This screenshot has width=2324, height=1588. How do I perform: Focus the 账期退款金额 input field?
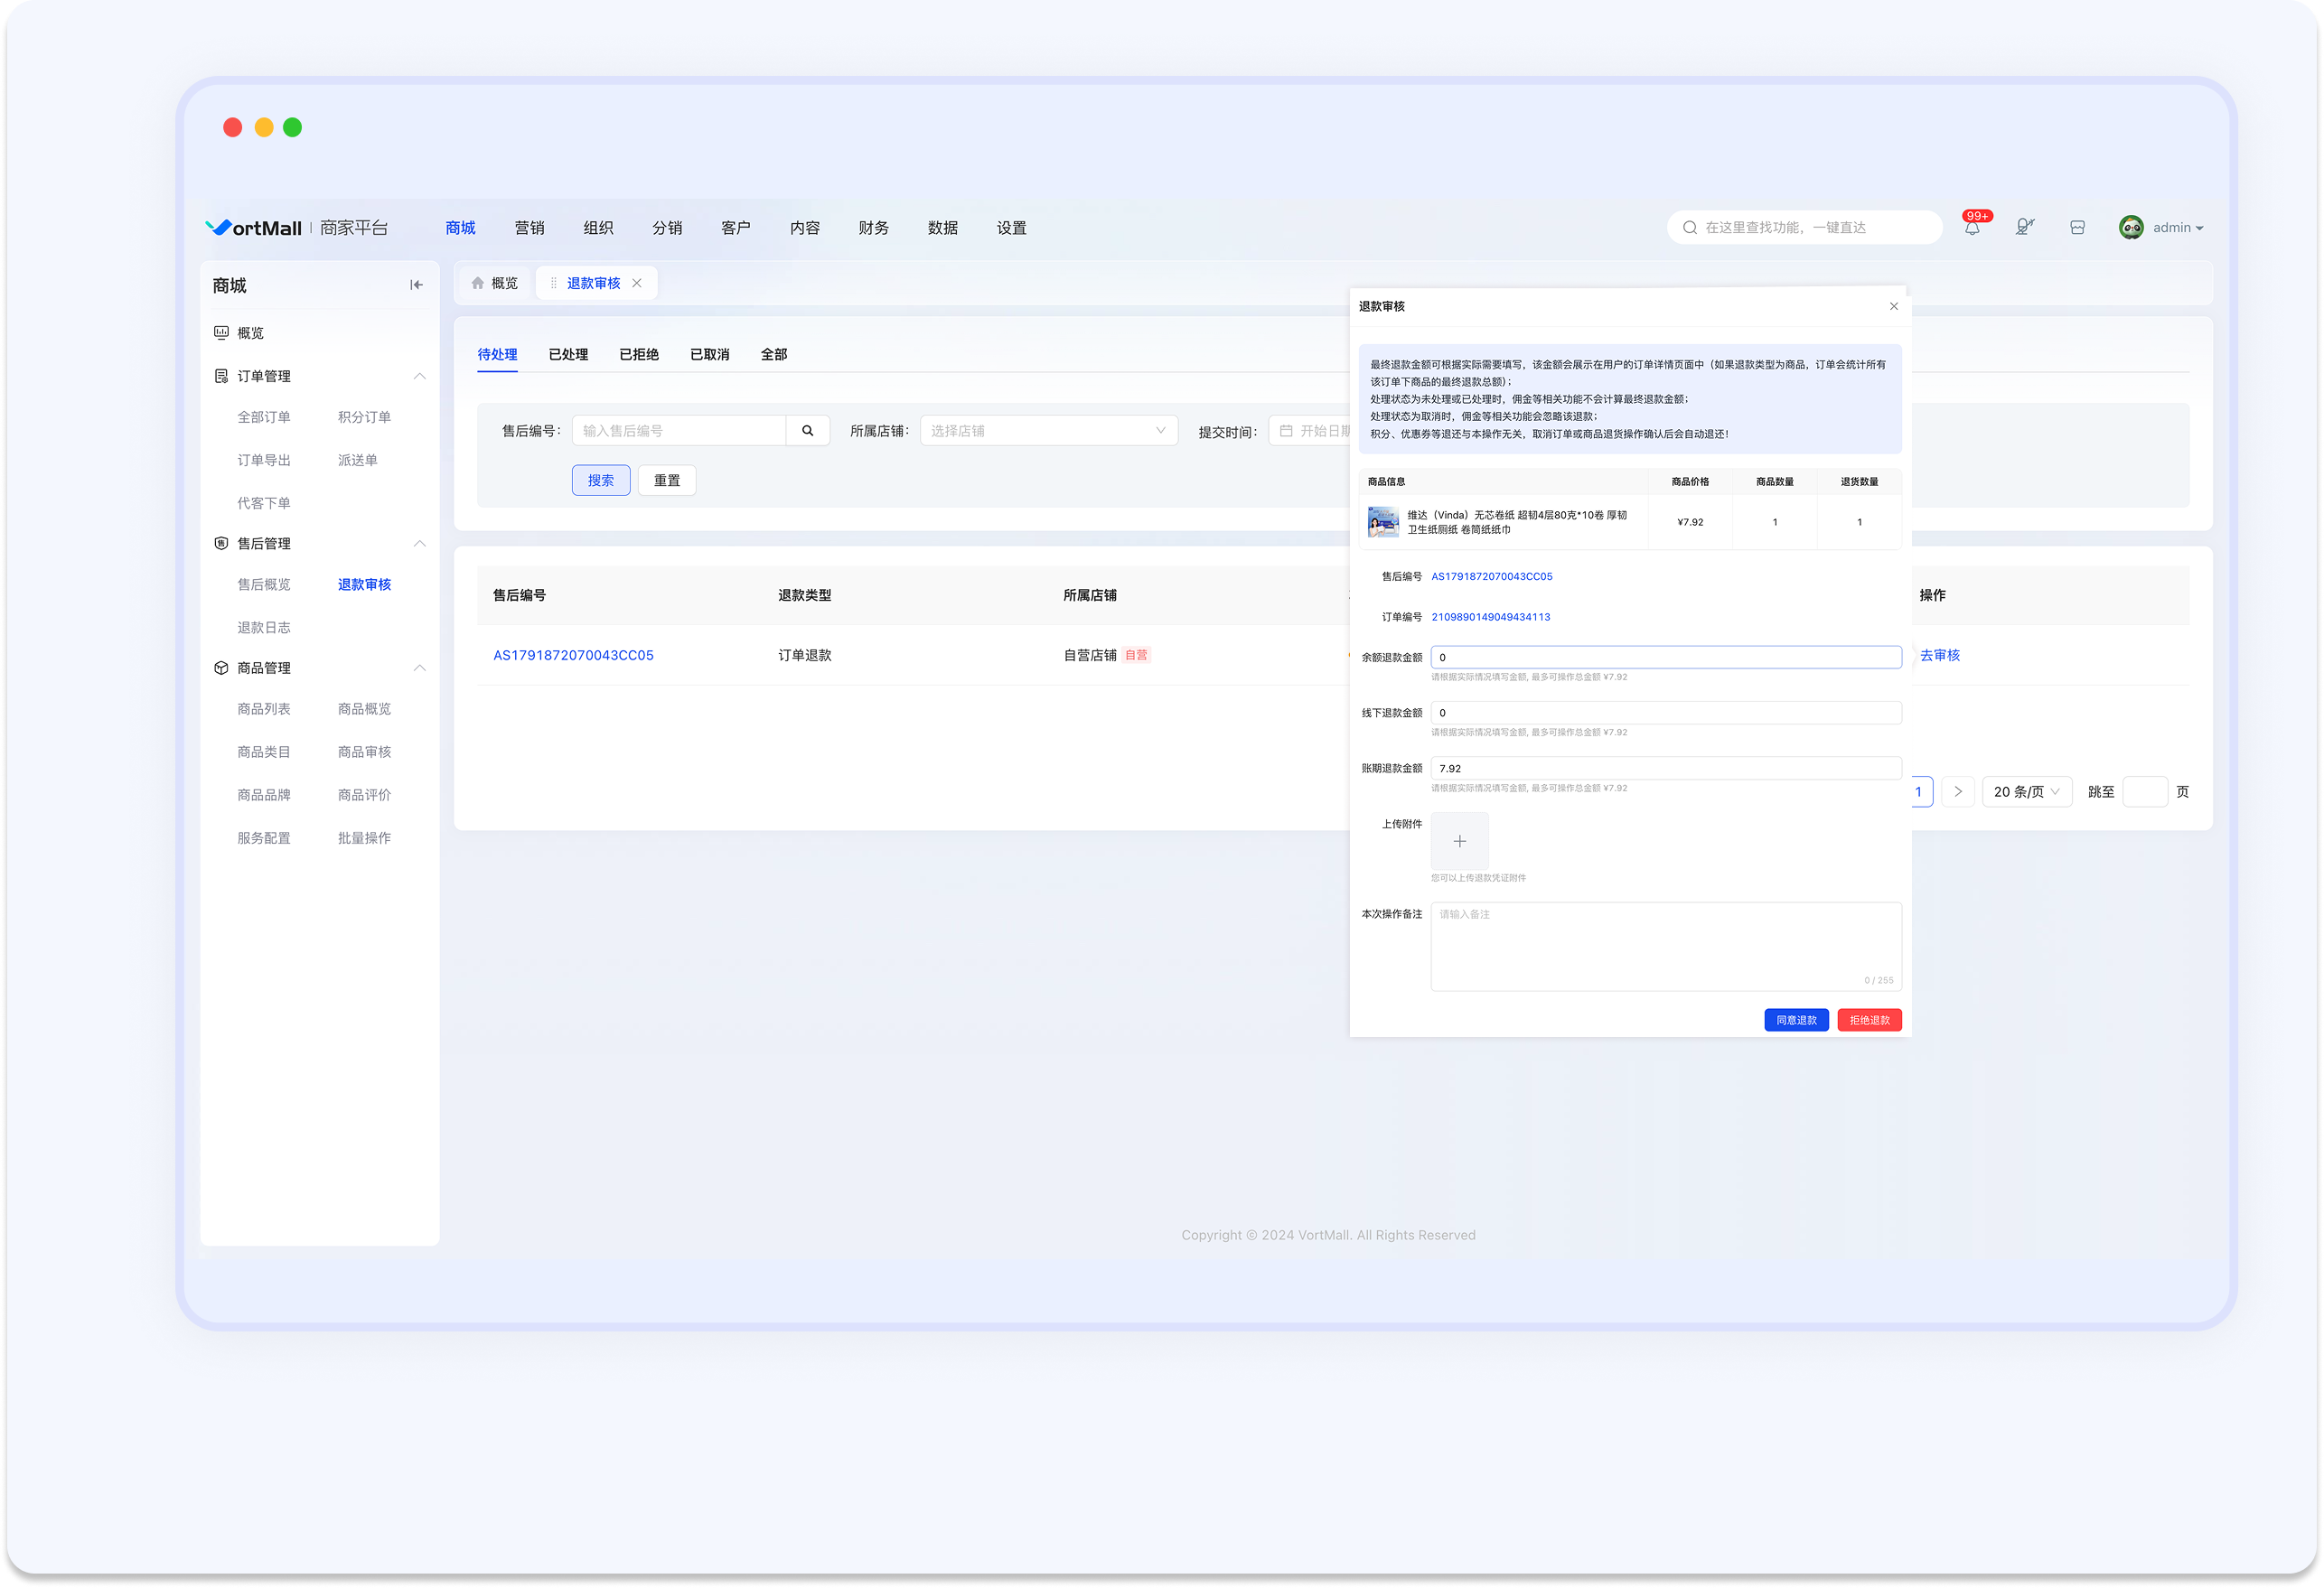pos(1666,768)
